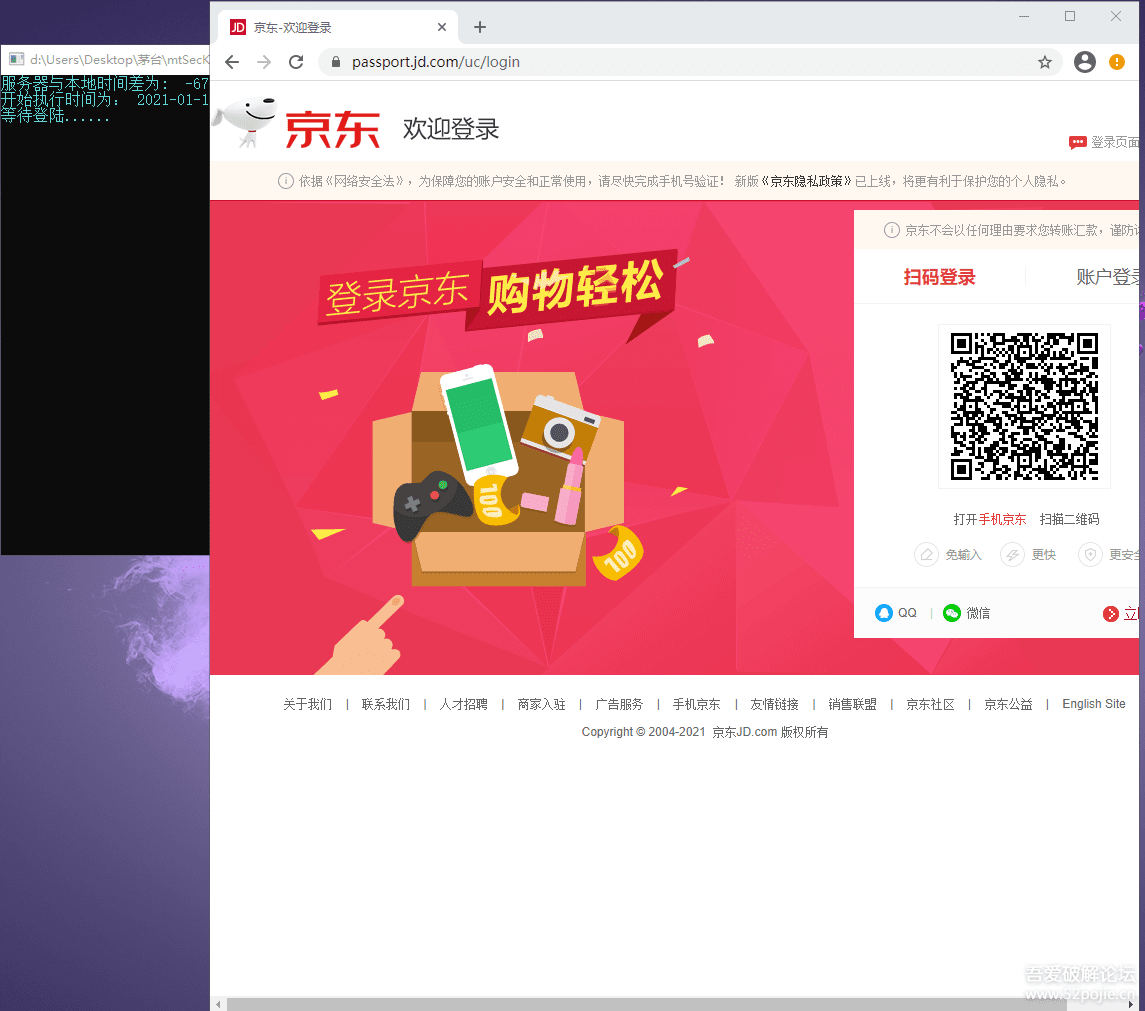Log in with 微信
1145x1011 pixels.
point(967,613)
